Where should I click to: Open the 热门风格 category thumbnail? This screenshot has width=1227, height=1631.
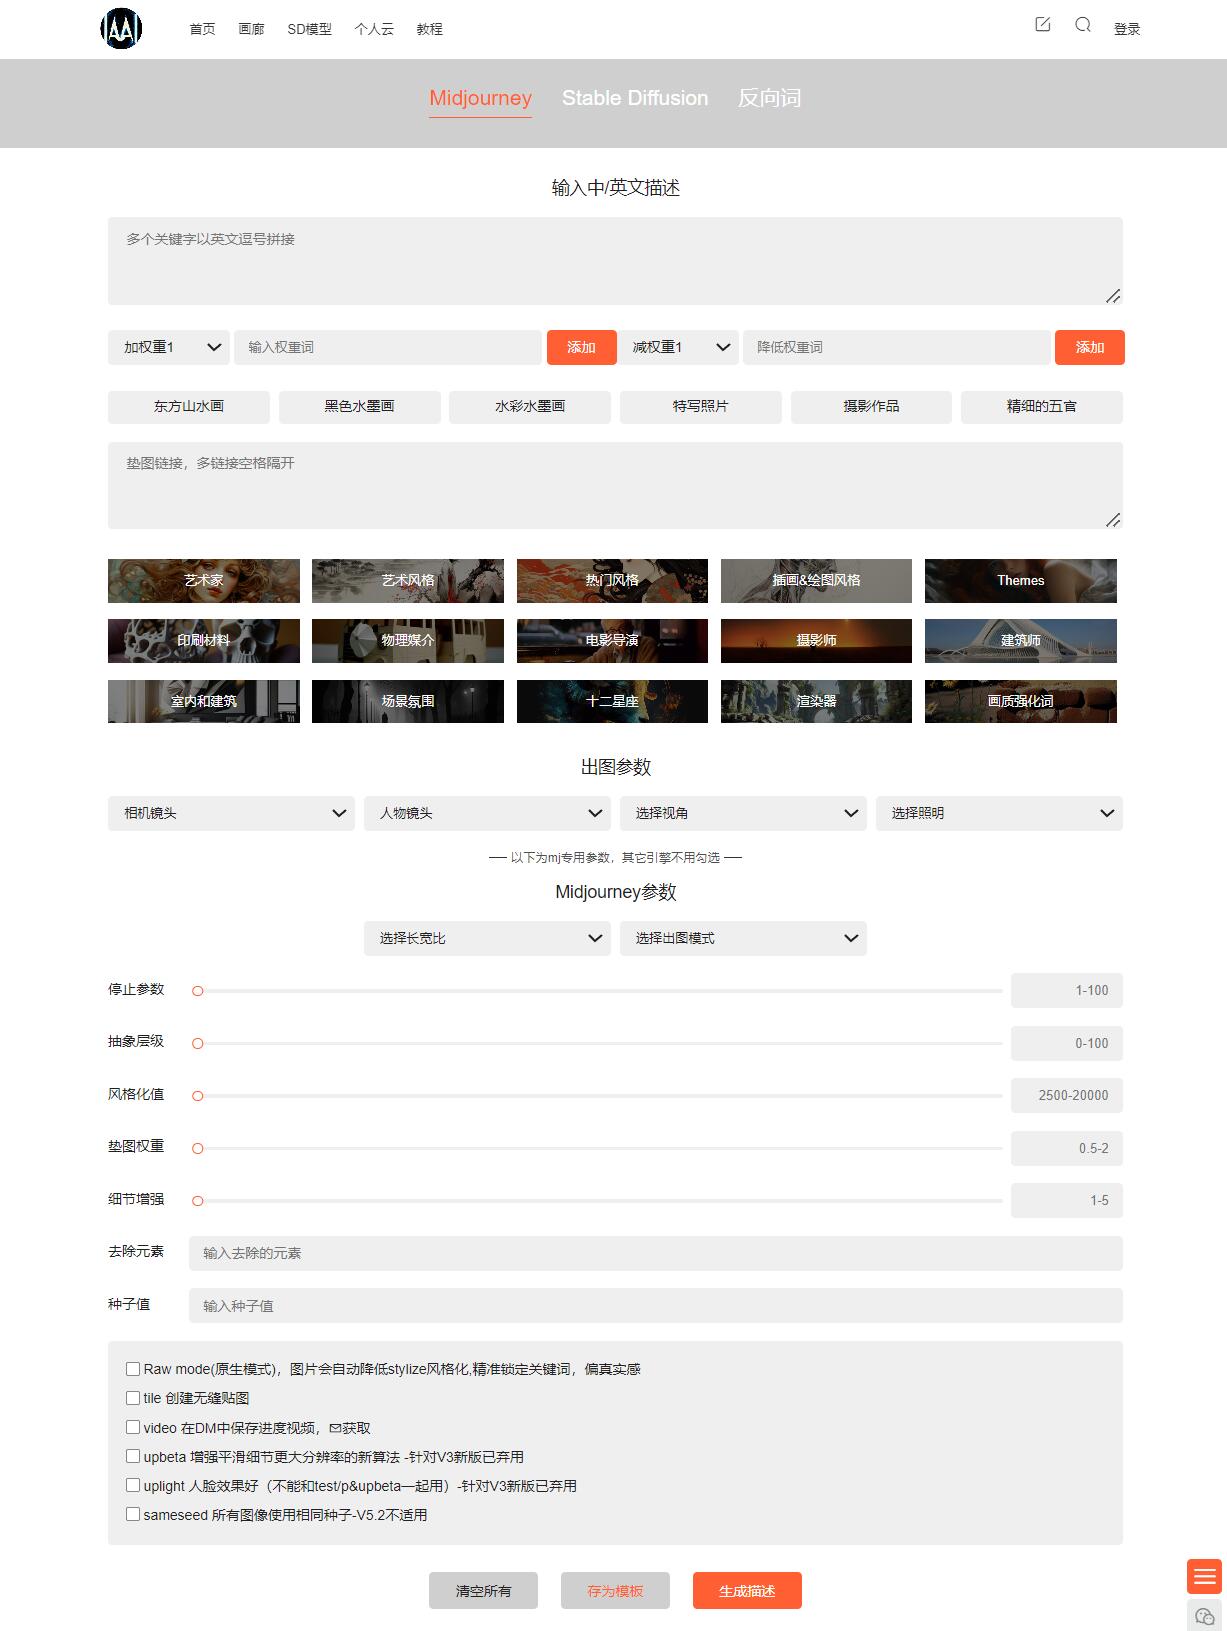pyautogui.click(x=612, y=581)
